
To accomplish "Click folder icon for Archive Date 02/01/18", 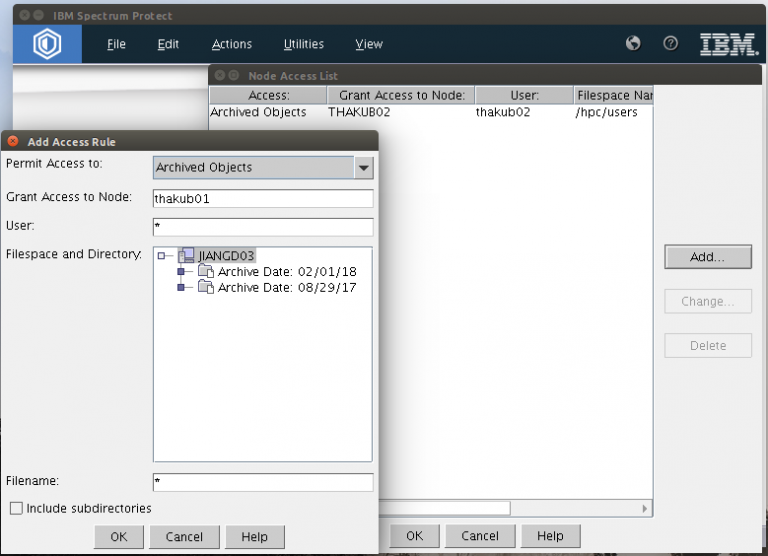I will tap(205, 272).
